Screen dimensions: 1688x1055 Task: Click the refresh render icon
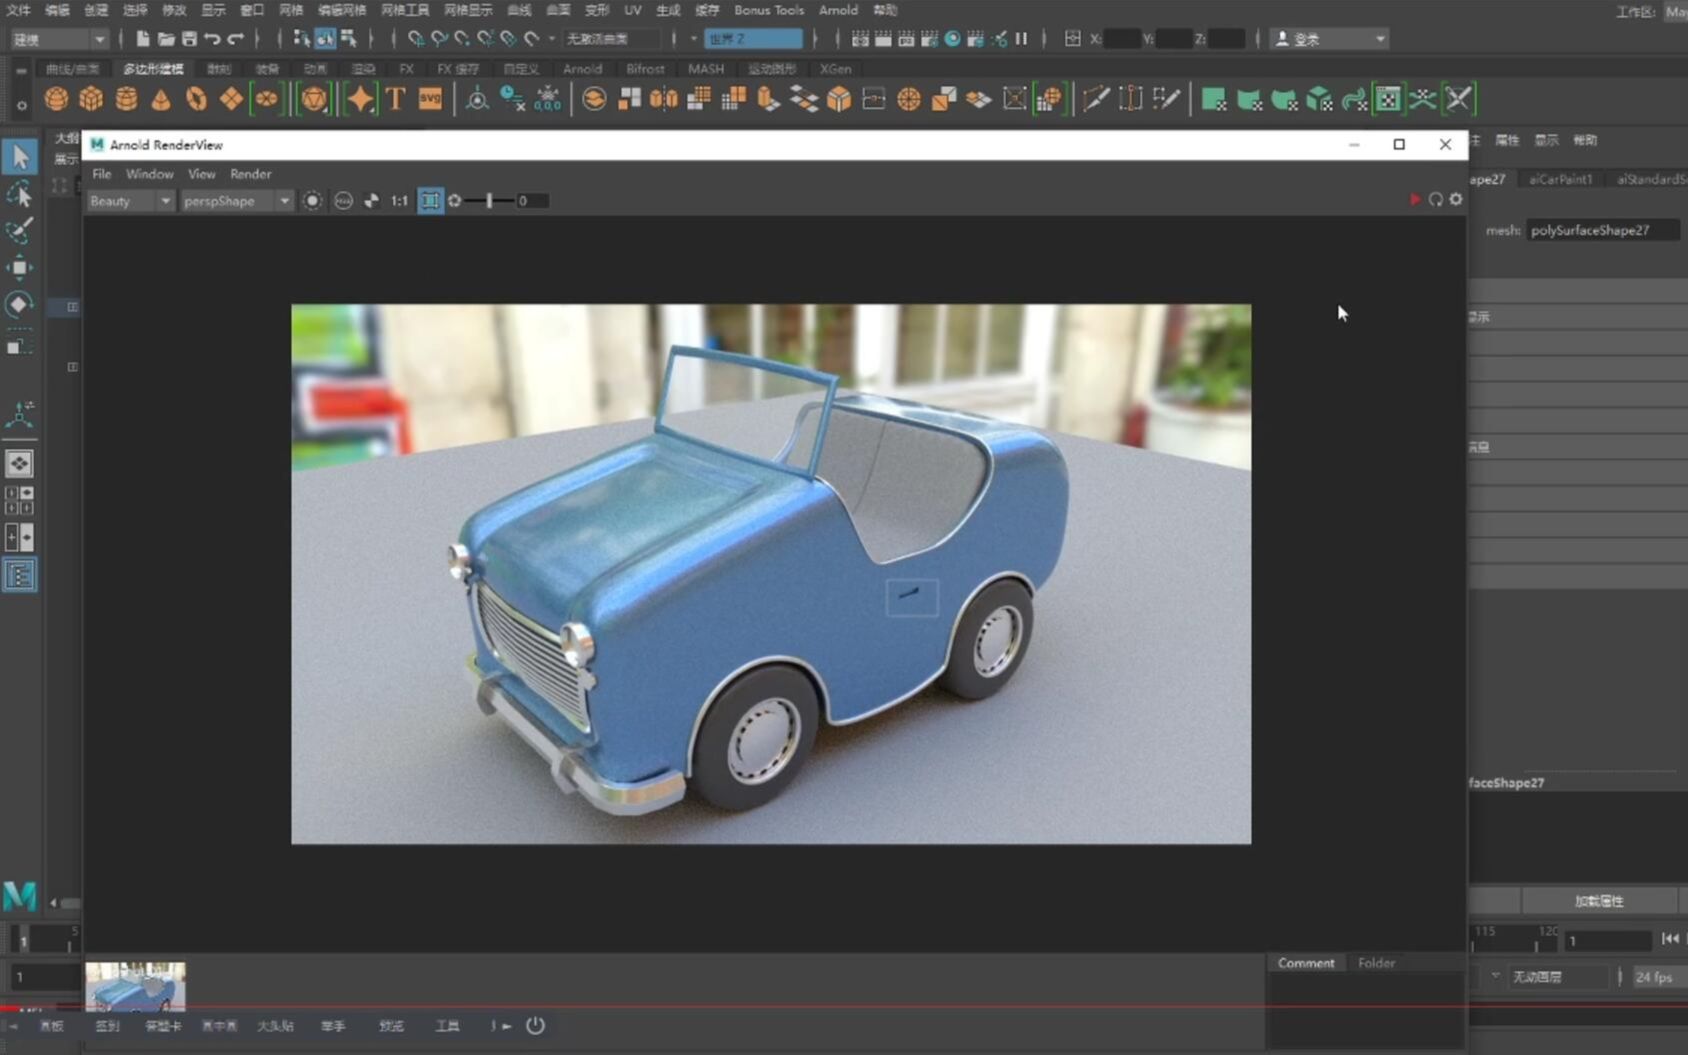pos(1435,200)
